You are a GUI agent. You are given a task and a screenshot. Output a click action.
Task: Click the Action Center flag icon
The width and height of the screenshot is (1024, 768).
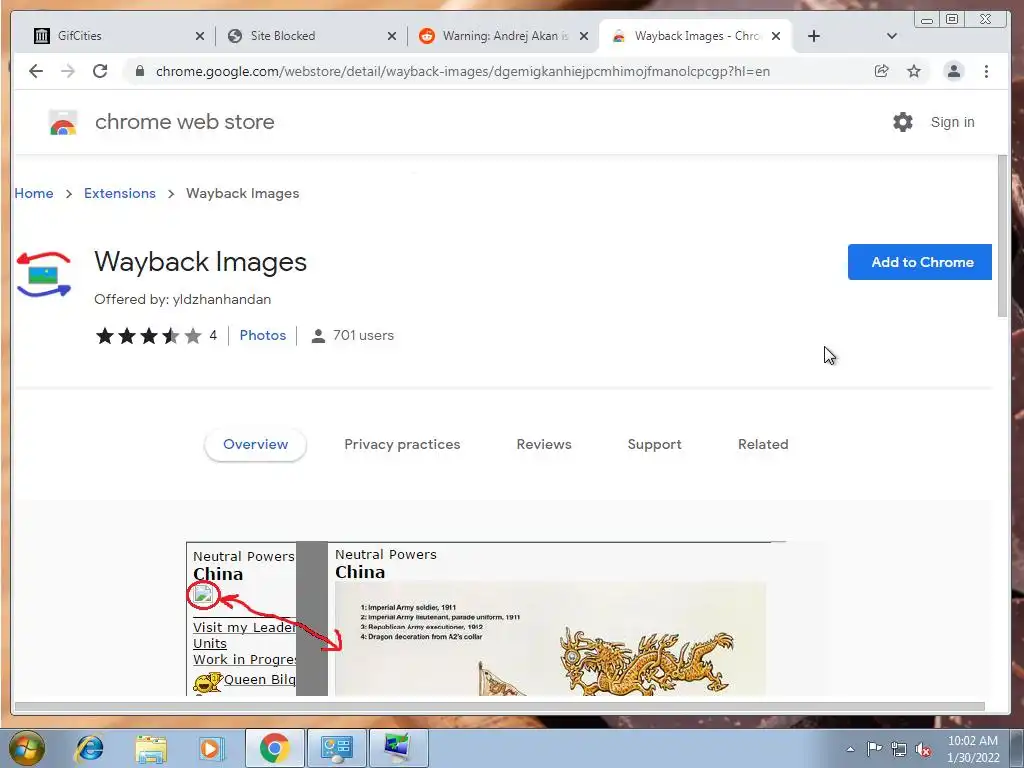(874, 748)
